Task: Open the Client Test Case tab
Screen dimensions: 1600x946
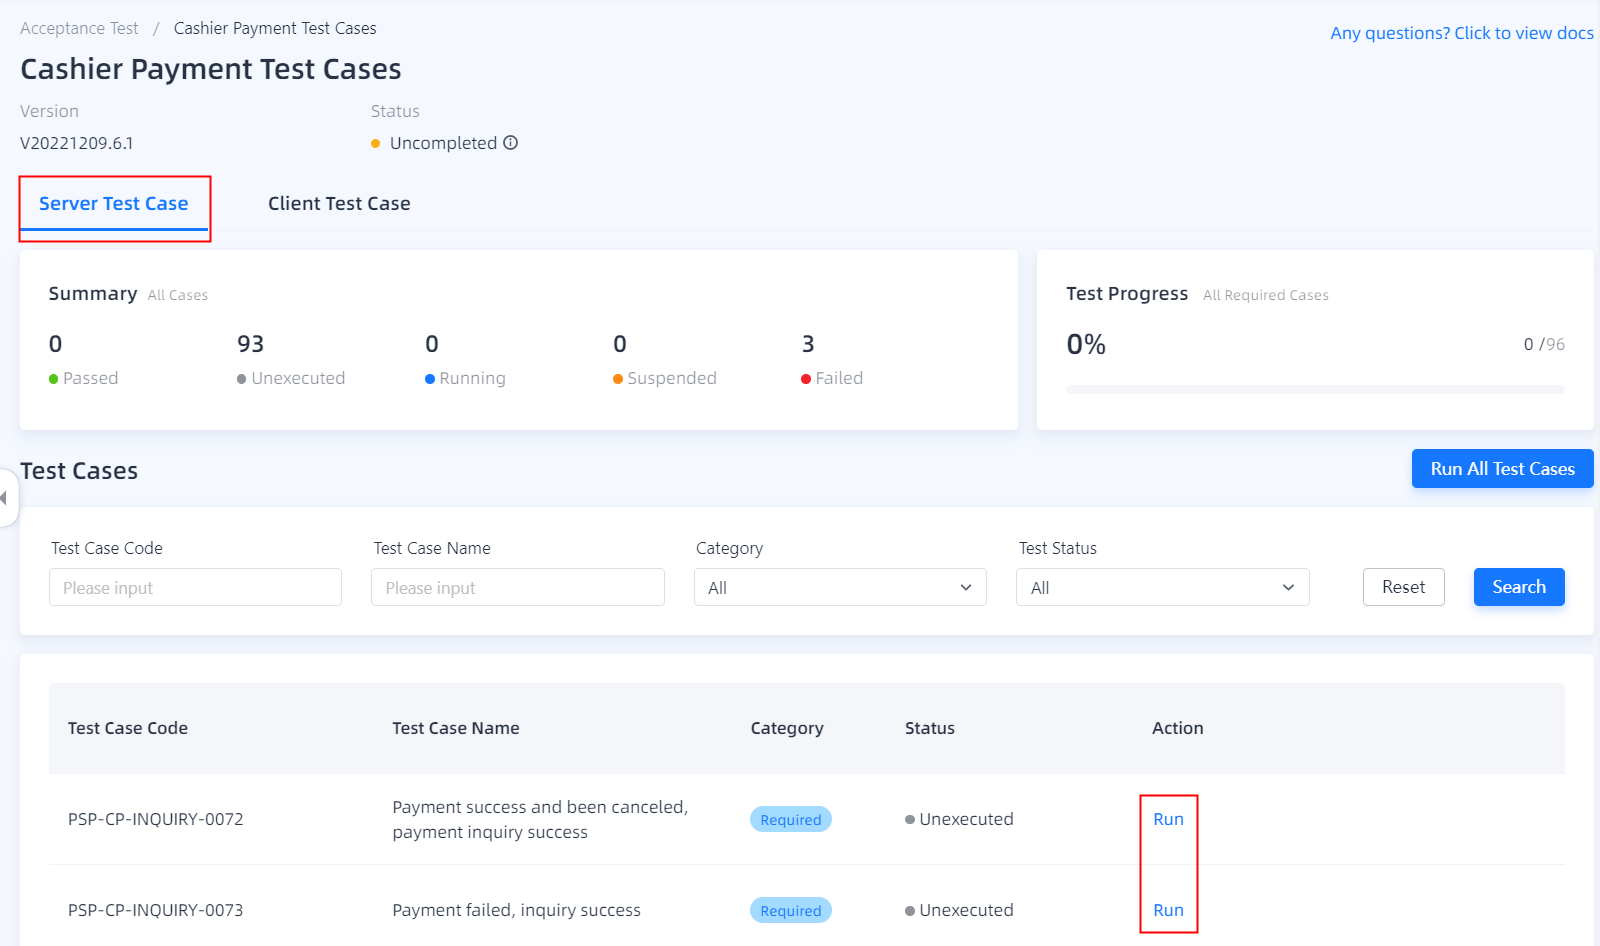Action: point(339,204)
